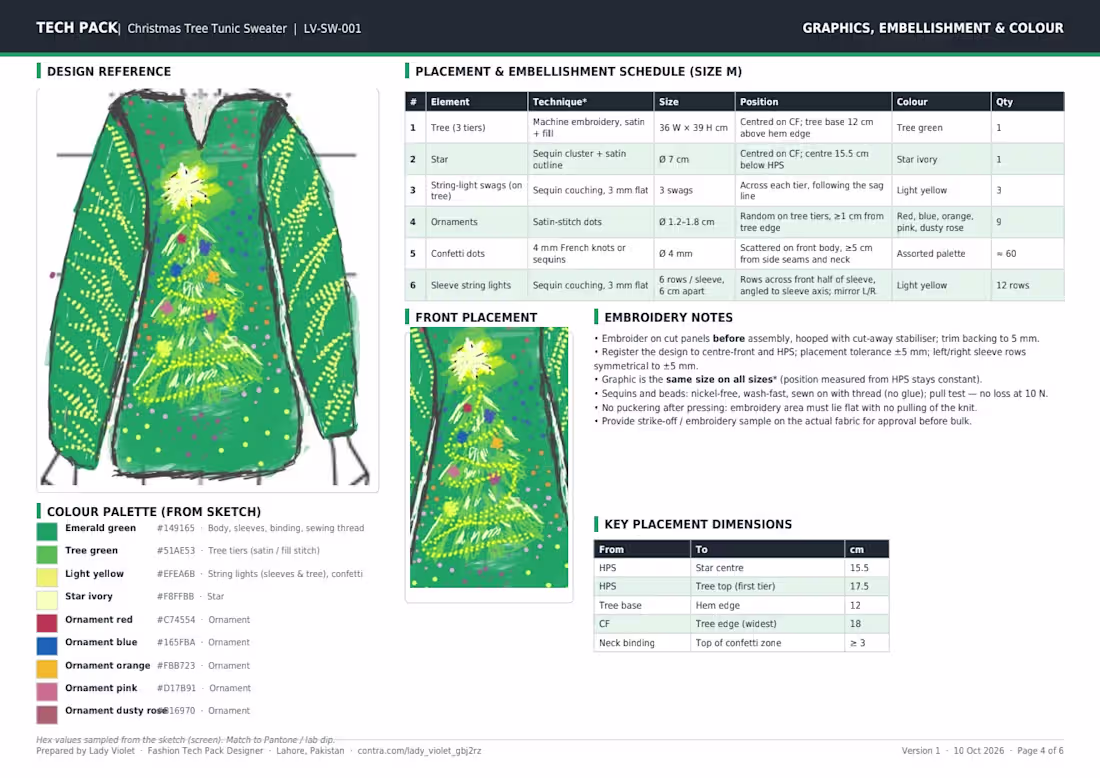Click the Ornament dusty rose swatch
1100x778 pixels.
pos(47,714)
